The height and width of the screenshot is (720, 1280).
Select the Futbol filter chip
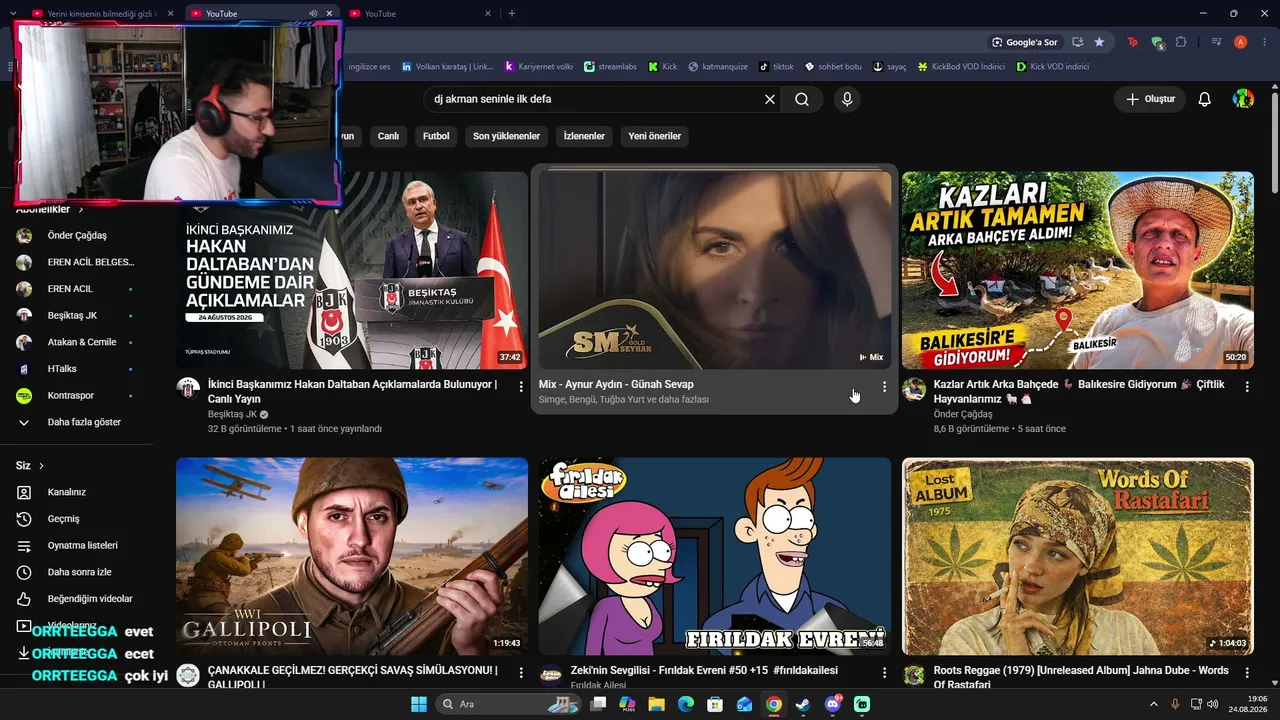[x=436, y=136]
